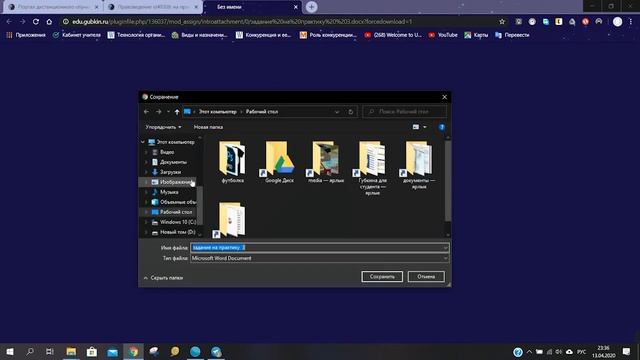Go to Chrome home page

click(x=49, y=22)
